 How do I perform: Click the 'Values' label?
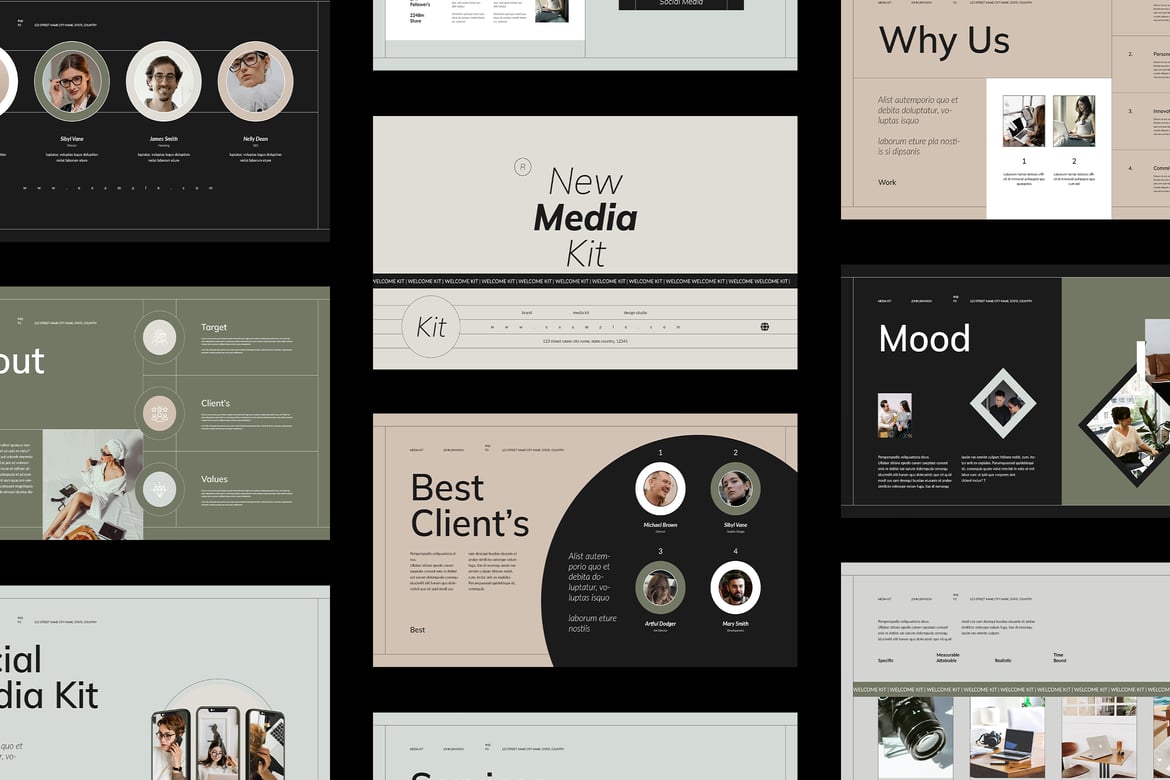(x=214, y=479)
